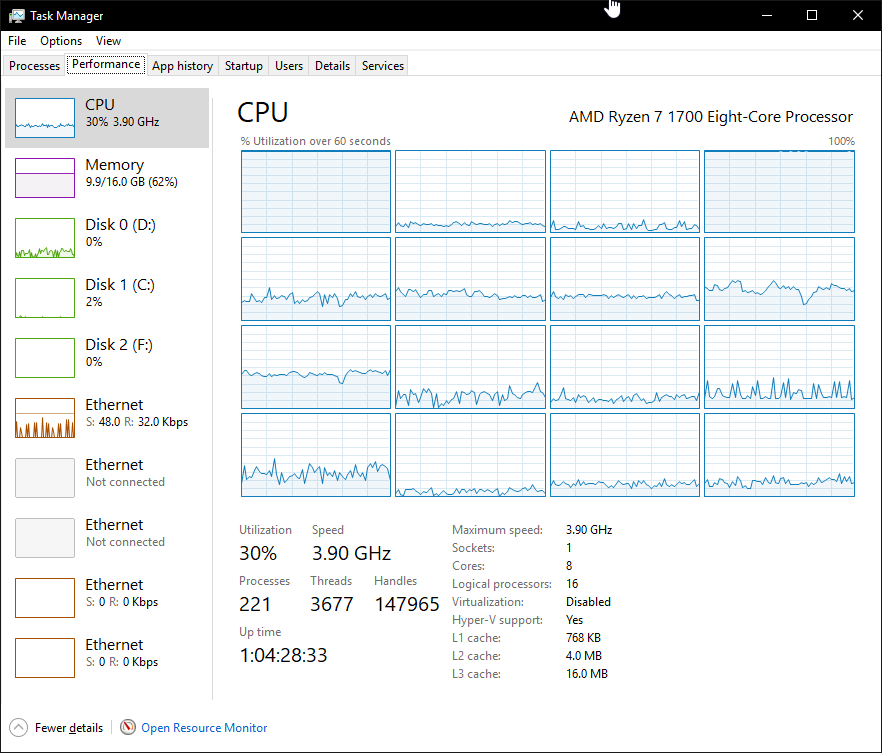The width and height of the screenshot is (882, 753).
Task: Click the L1 cache 768 KB value
Action: 583,638
